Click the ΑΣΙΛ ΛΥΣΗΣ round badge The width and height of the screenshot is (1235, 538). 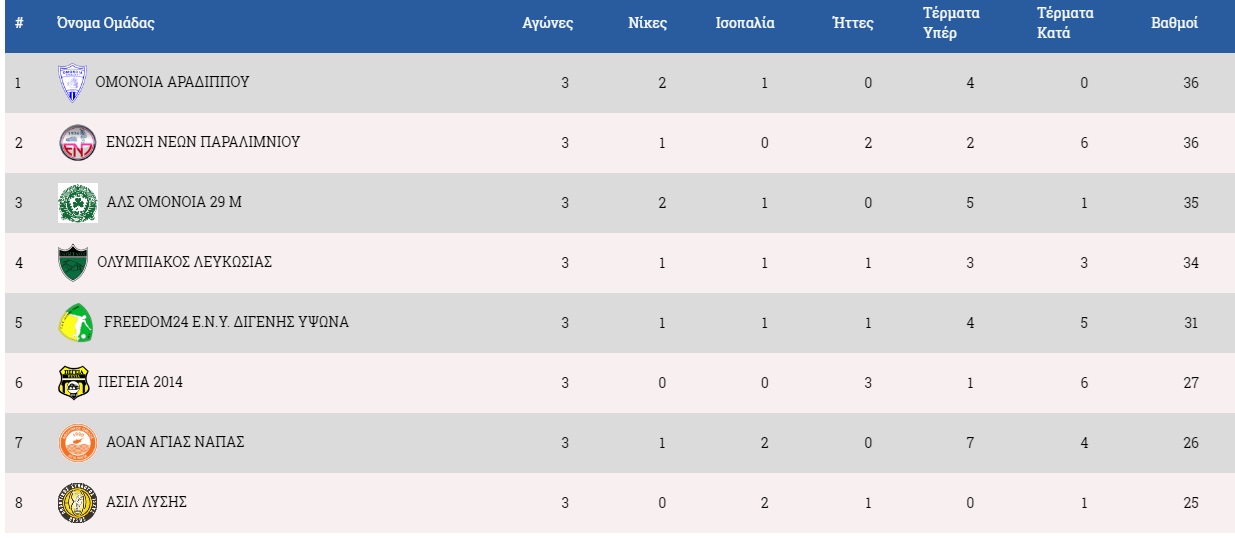point(77,503)
